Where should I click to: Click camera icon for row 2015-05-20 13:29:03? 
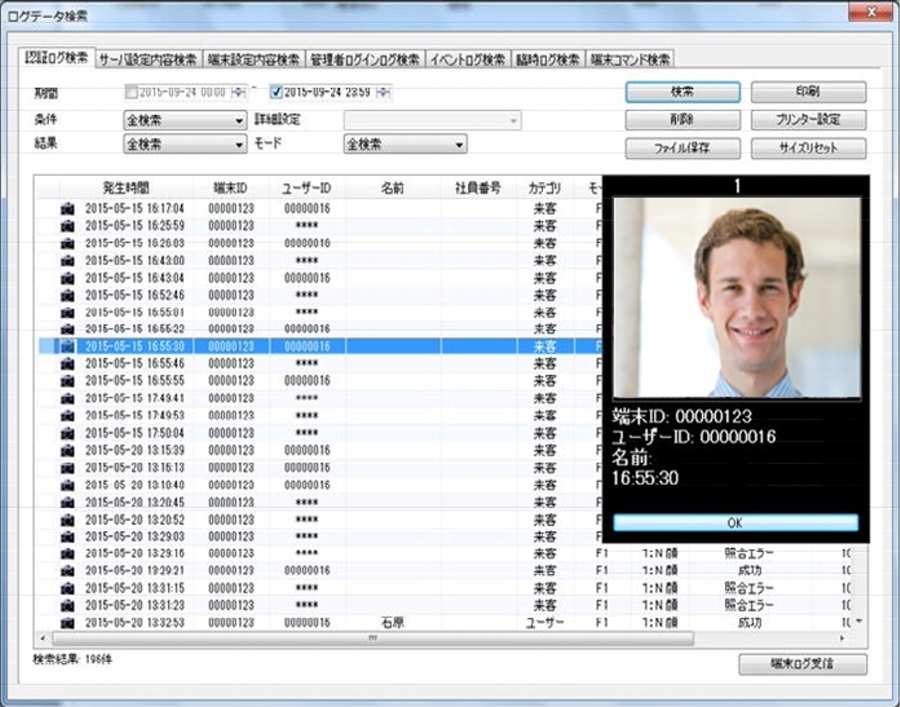click(x=67, y=537)
